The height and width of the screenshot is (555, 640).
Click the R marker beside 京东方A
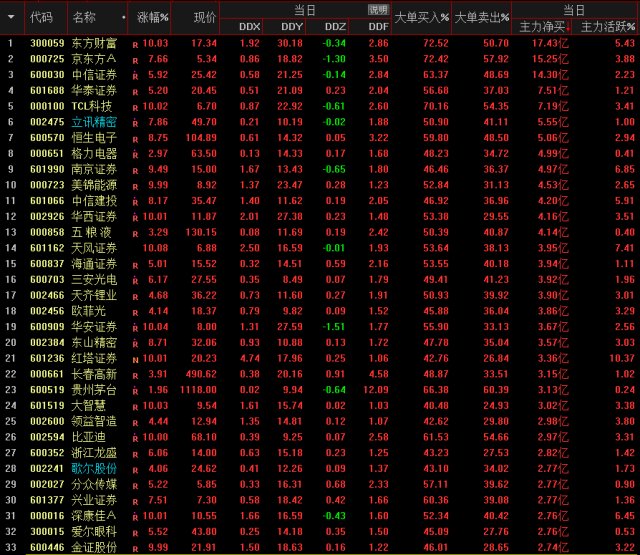(135, 61)
